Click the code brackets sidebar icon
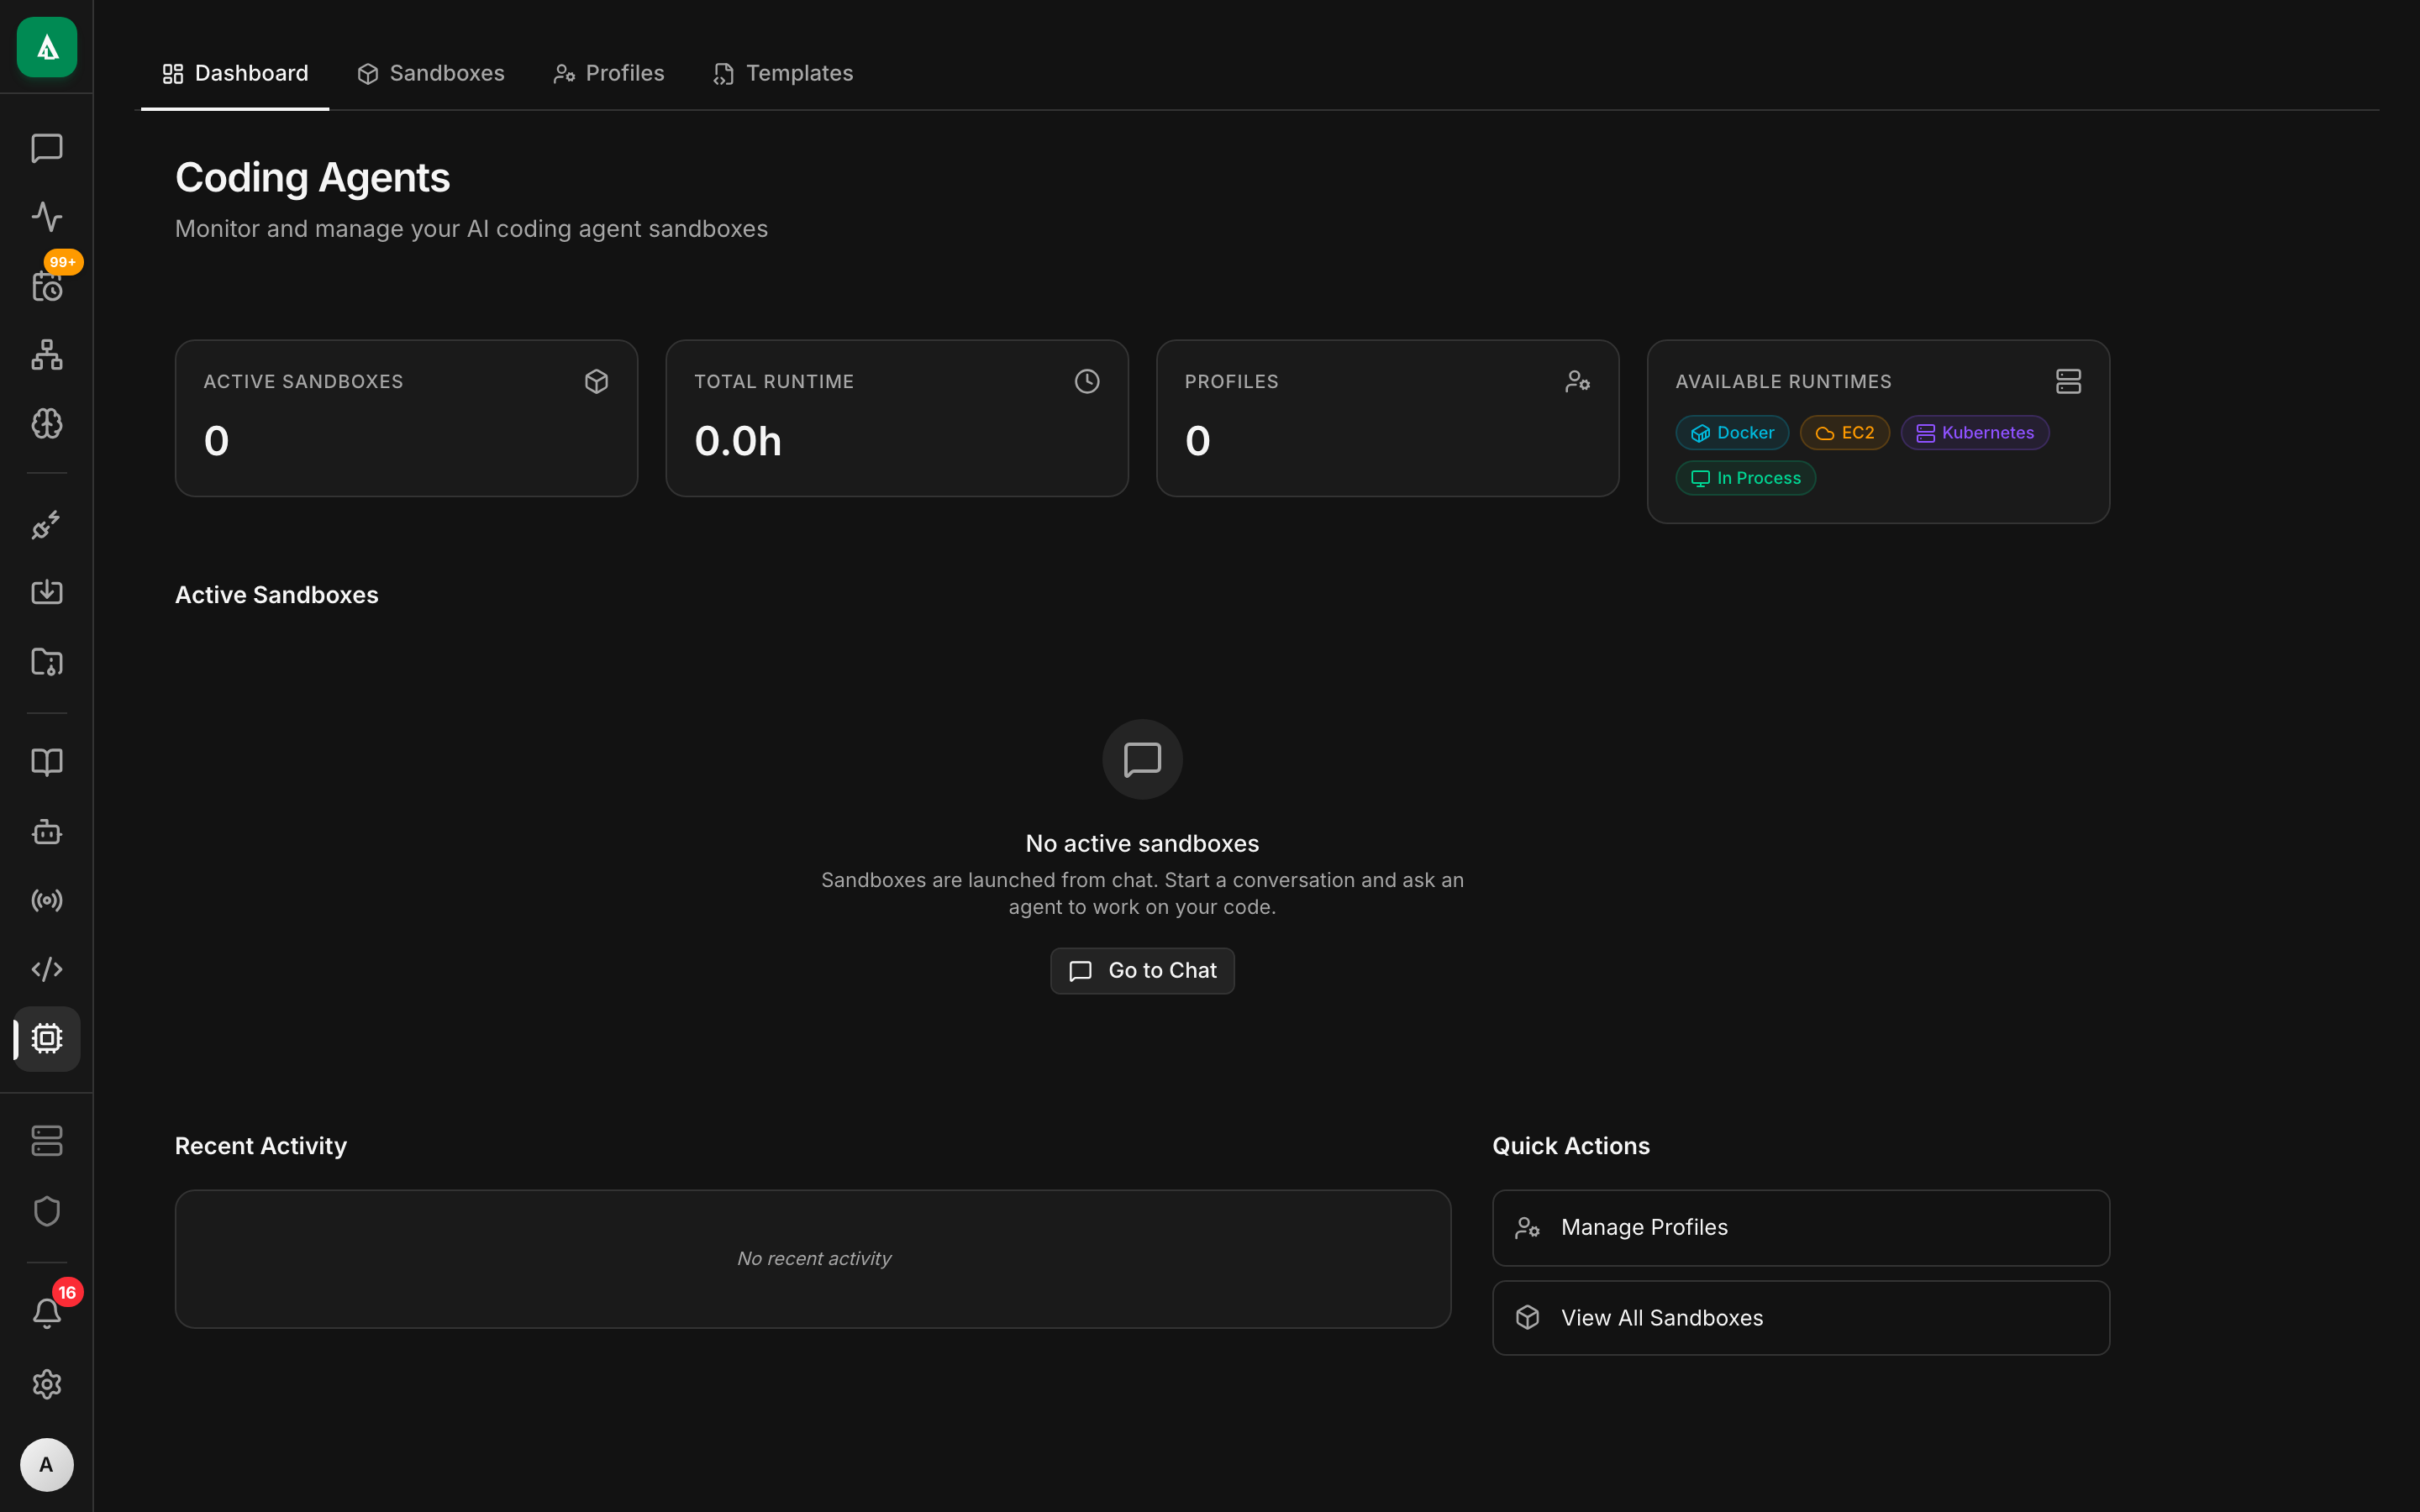The height and width of the screenshot is (1512, 2420). click(x=46, y=969)
